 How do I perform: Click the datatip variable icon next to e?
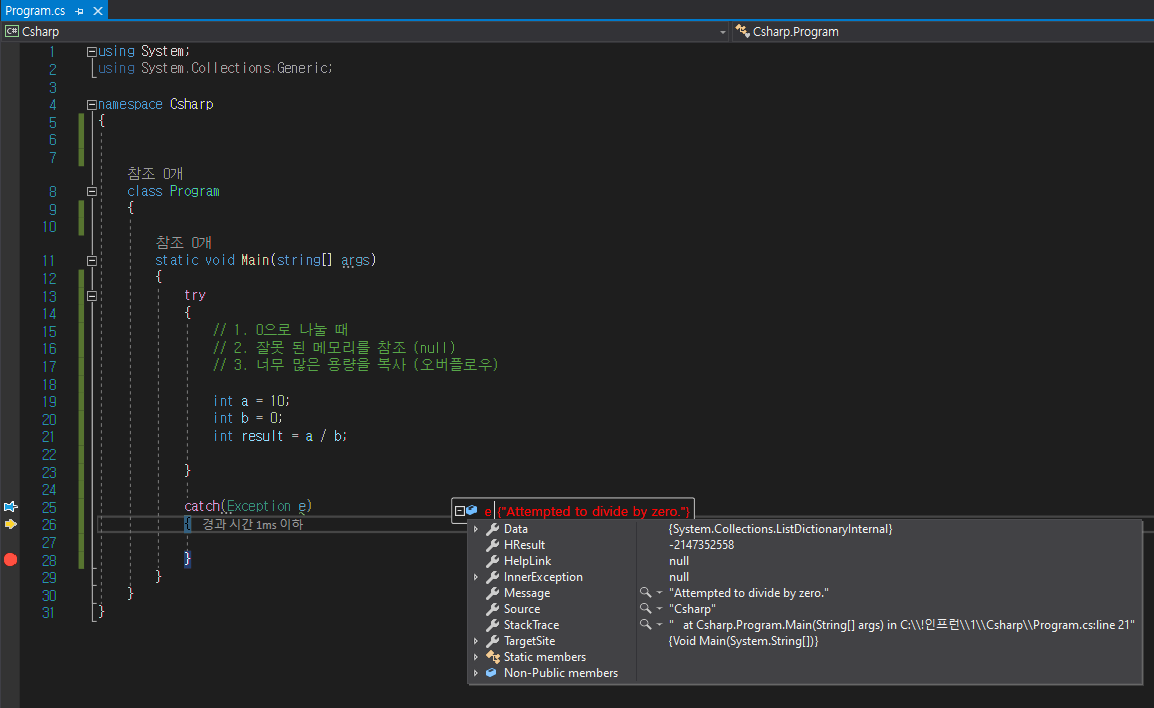(x=472, y=510)
